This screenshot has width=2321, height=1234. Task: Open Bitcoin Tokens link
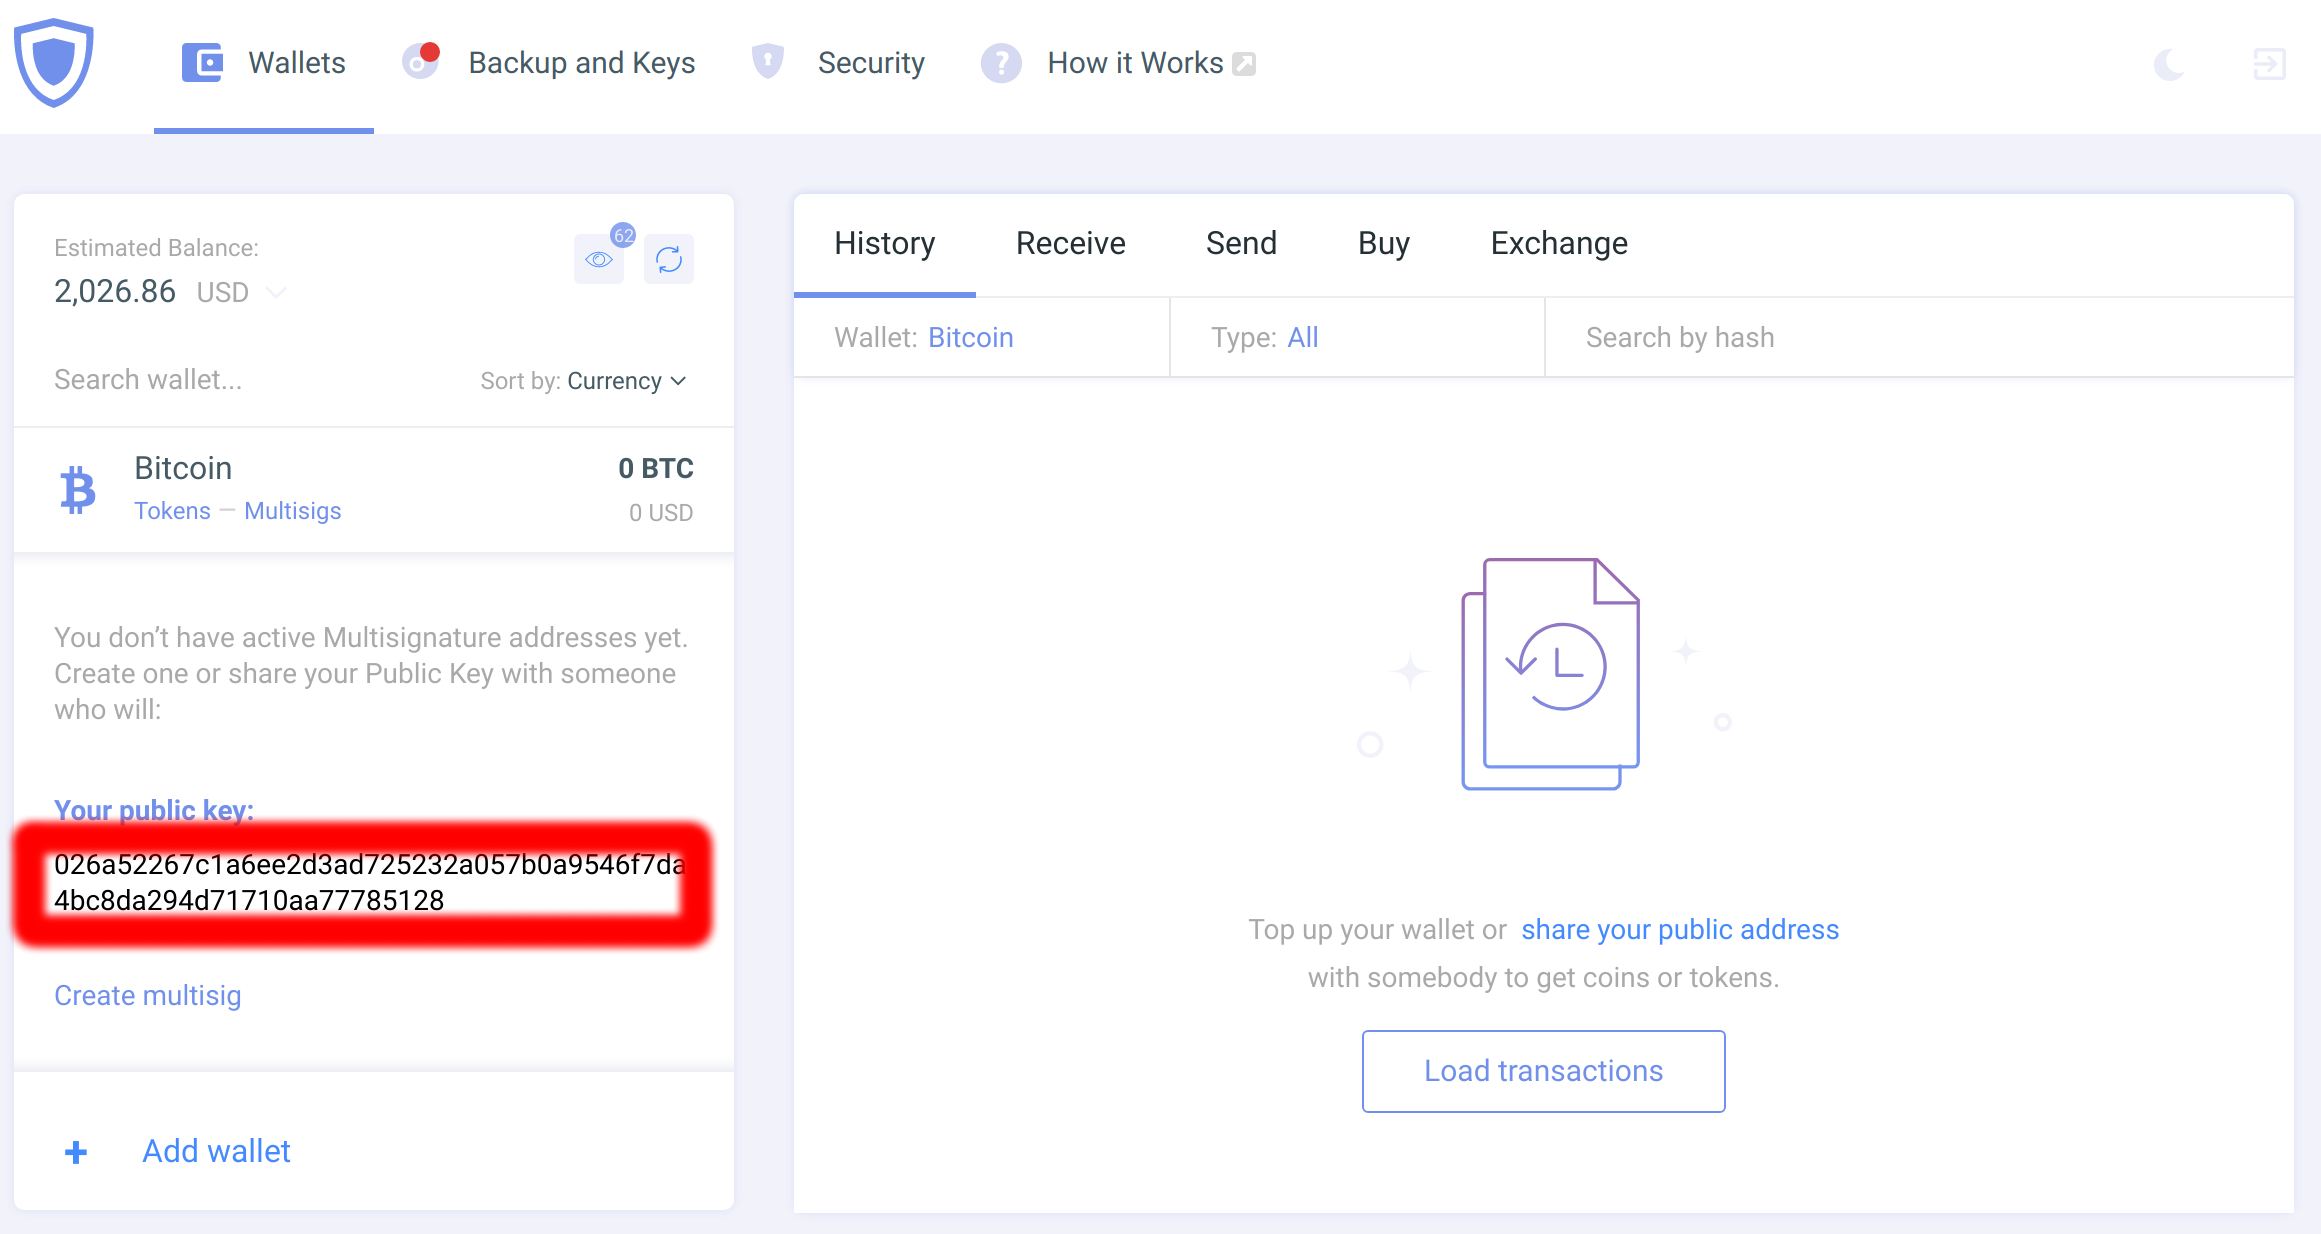point(172,511)
